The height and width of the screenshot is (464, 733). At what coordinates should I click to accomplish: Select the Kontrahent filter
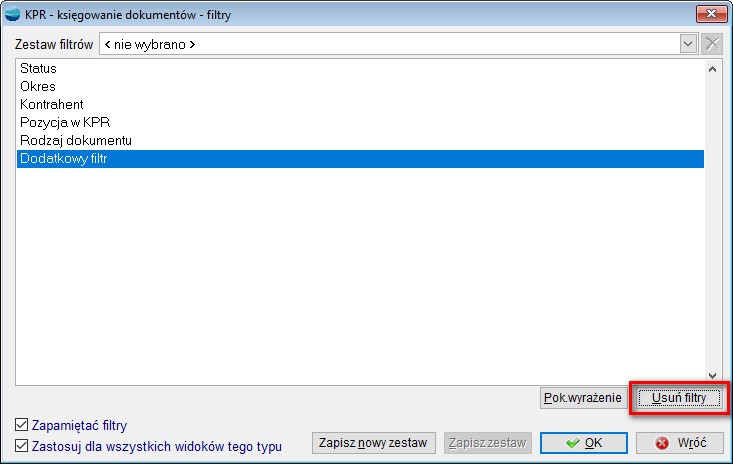(51, 104)
